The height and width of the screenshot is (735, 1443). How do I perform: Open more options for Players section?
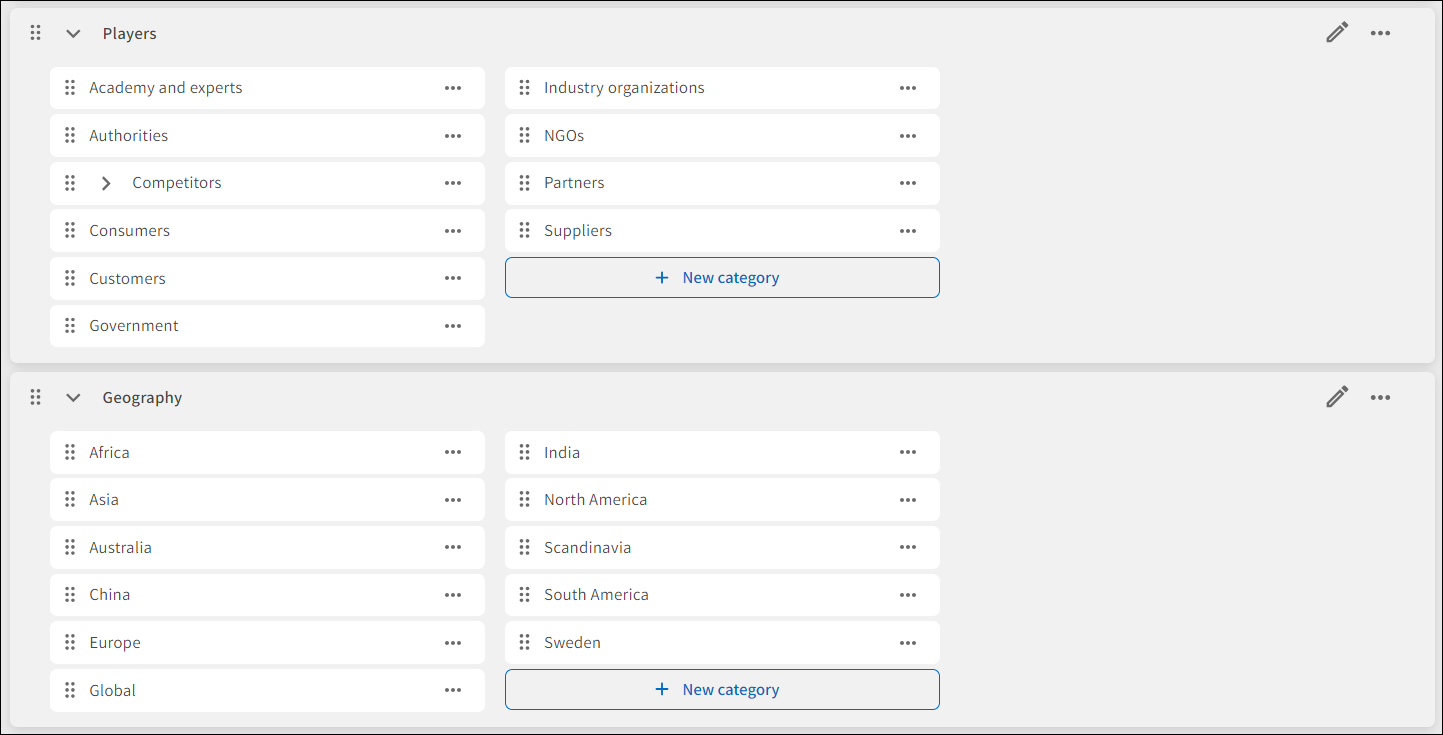click(1380, 33)
